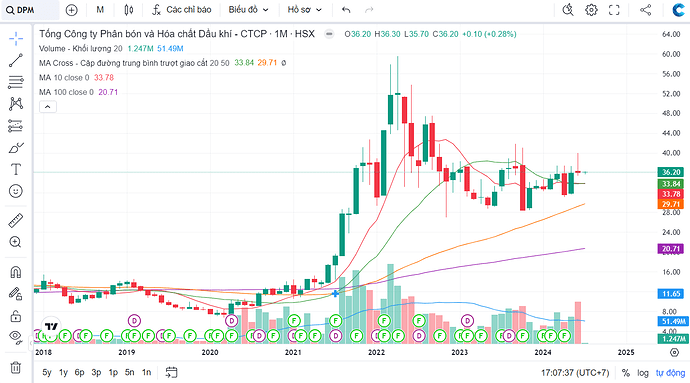Open the go to date calendar

click(171, 372)
